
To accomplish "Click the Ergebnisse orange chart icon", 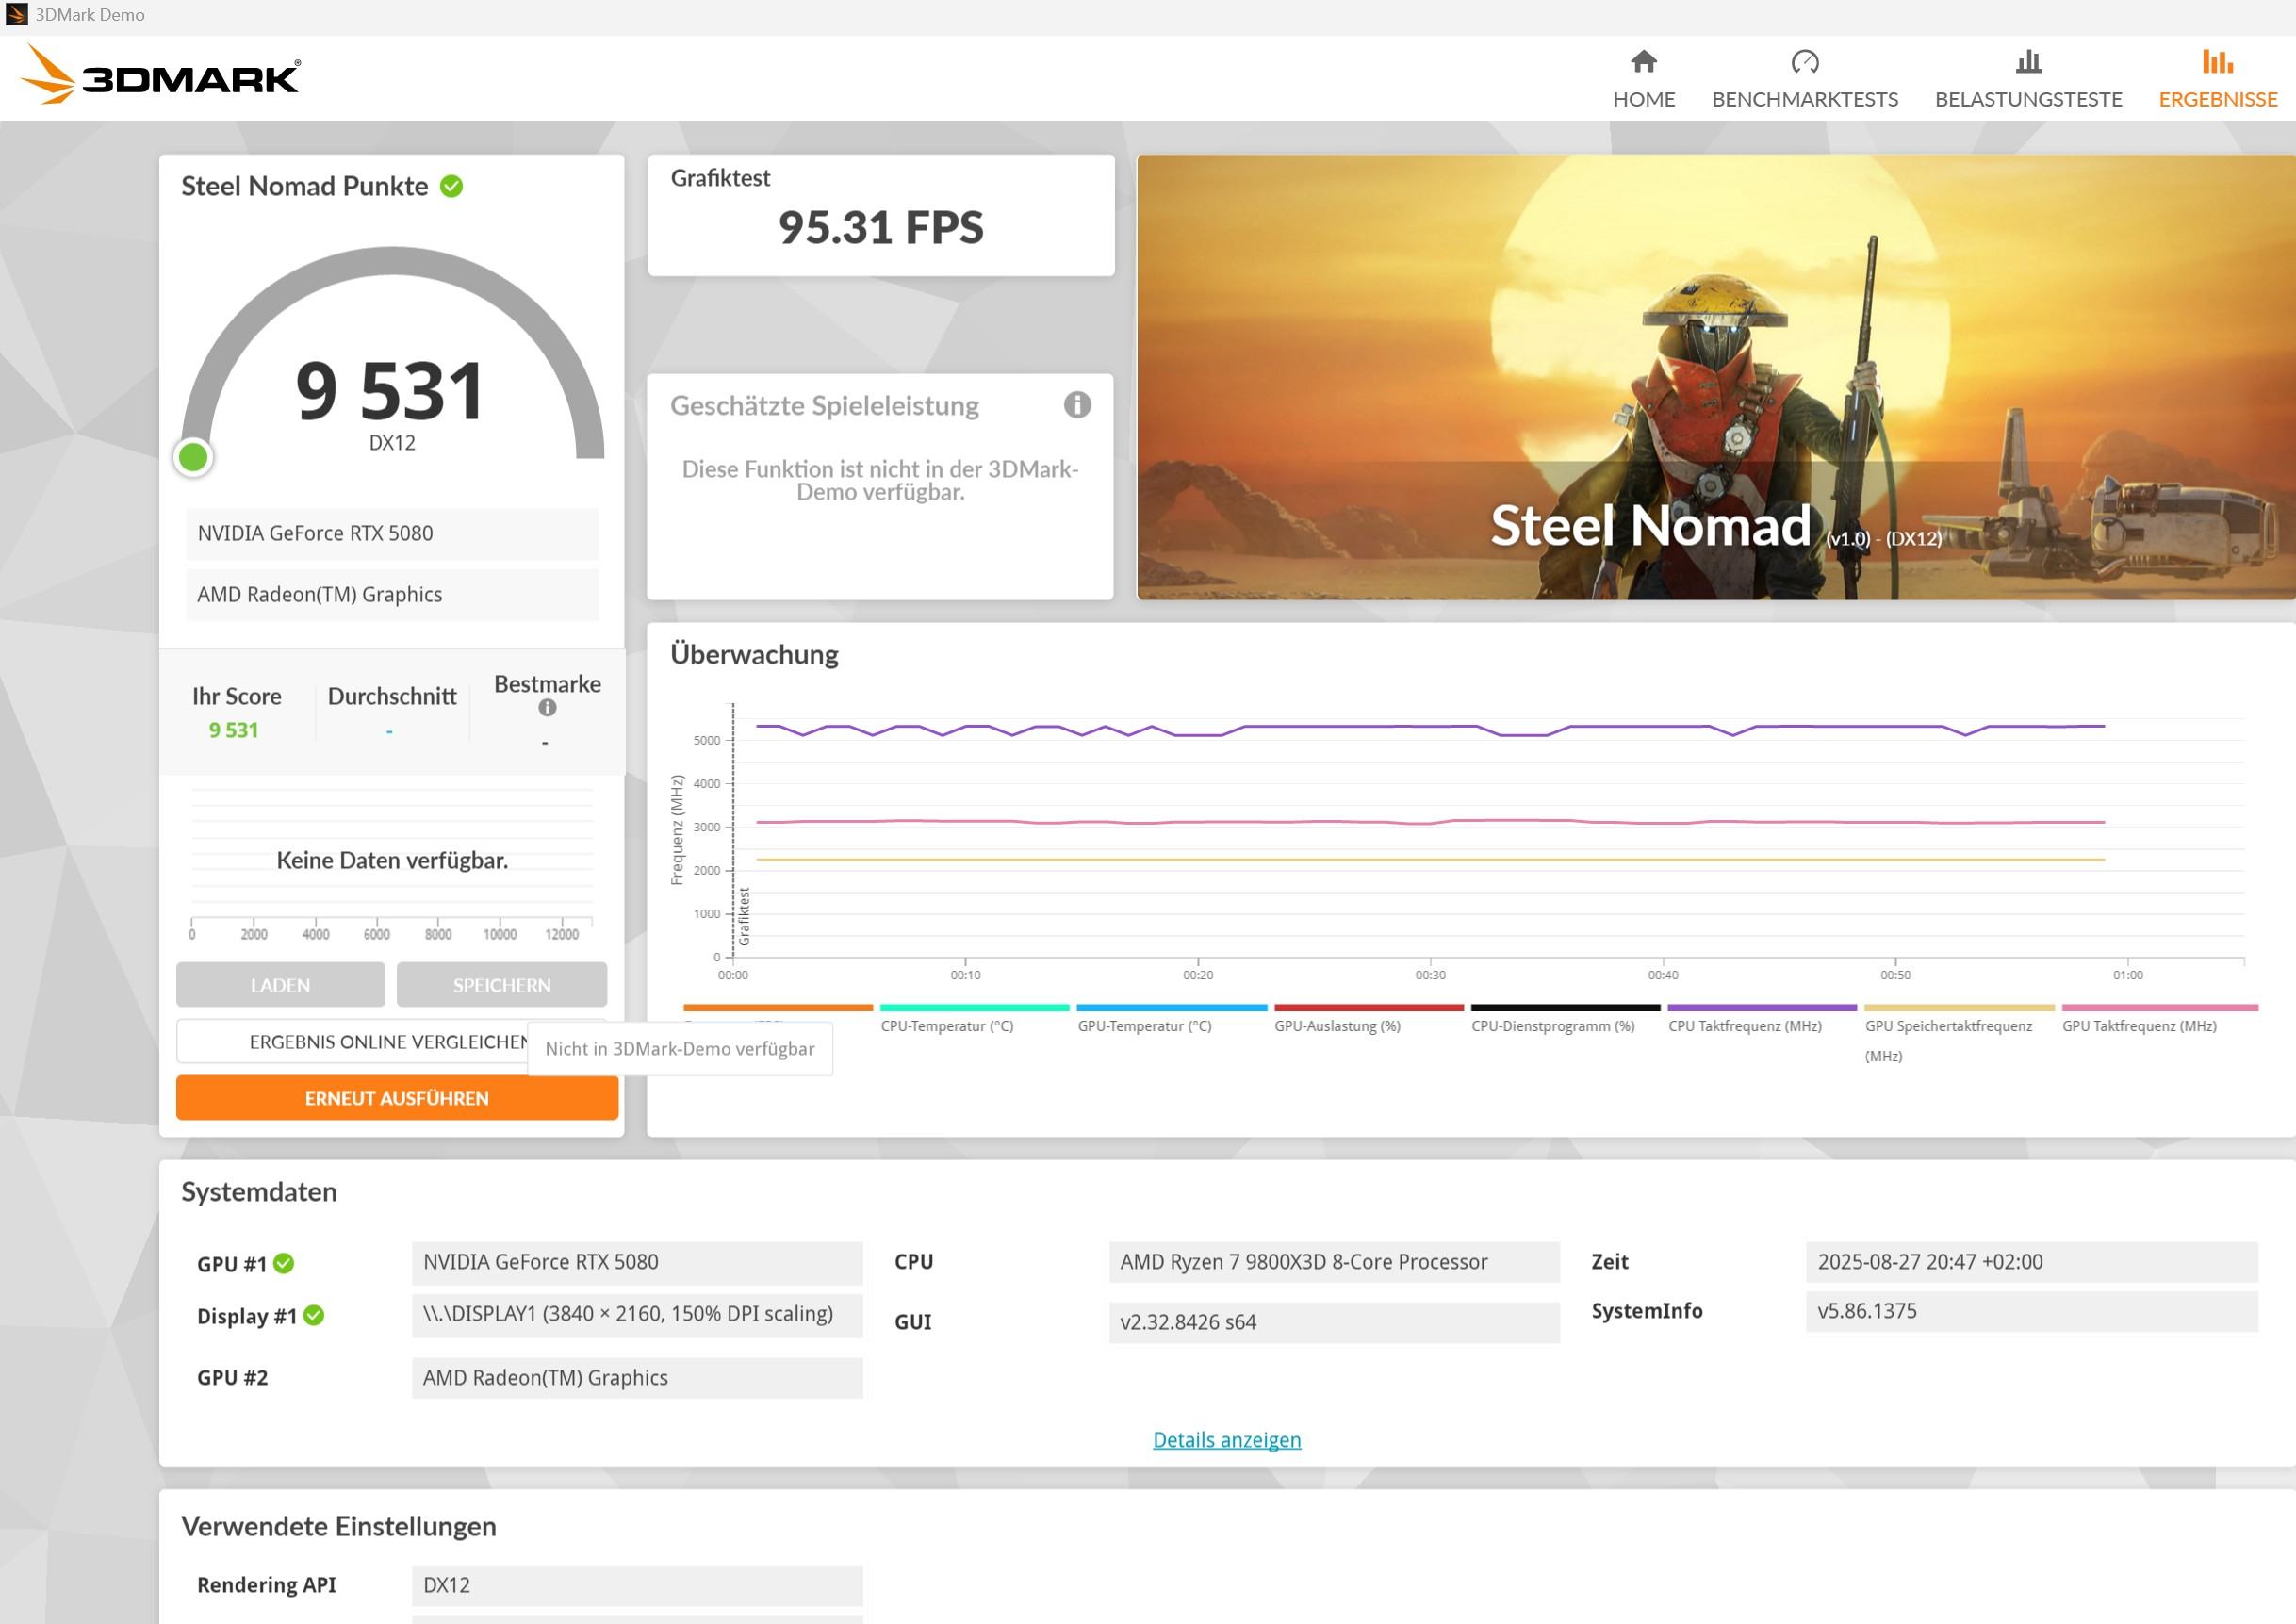I will (2217, 62).
